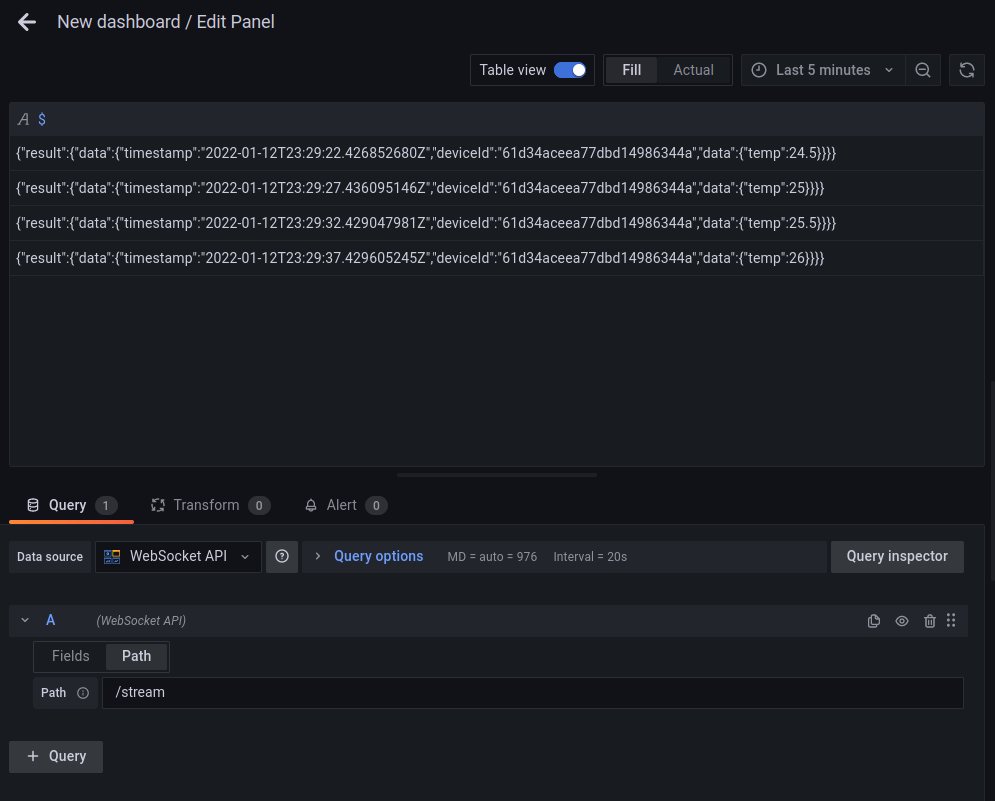Hide query A with the eye icon
The width and height of the screenshot is (995, 801).
(x=902, y=621)
